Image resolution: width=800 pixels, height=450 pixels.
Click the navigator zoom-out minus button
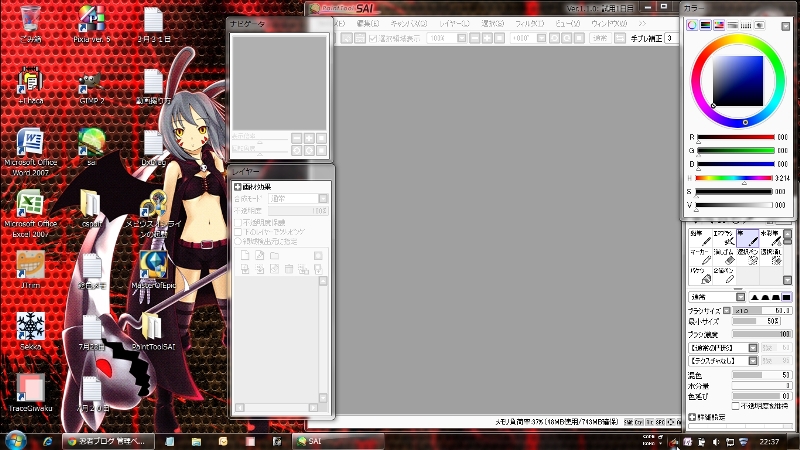tap(296, 138)
